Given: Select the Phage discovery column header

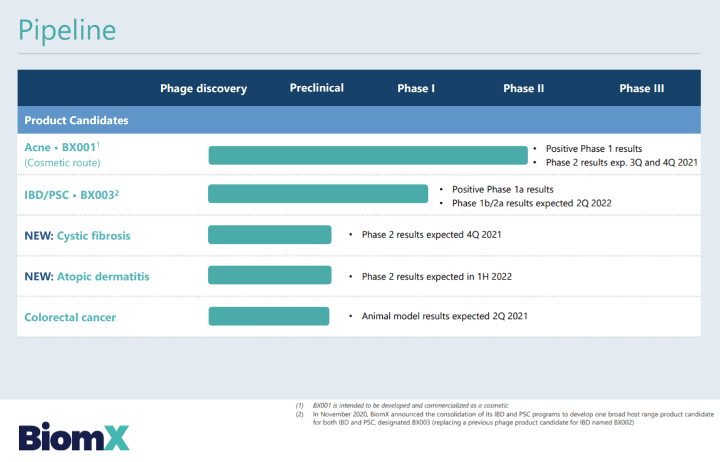Looking at the screenshot, I should point(203,88).
